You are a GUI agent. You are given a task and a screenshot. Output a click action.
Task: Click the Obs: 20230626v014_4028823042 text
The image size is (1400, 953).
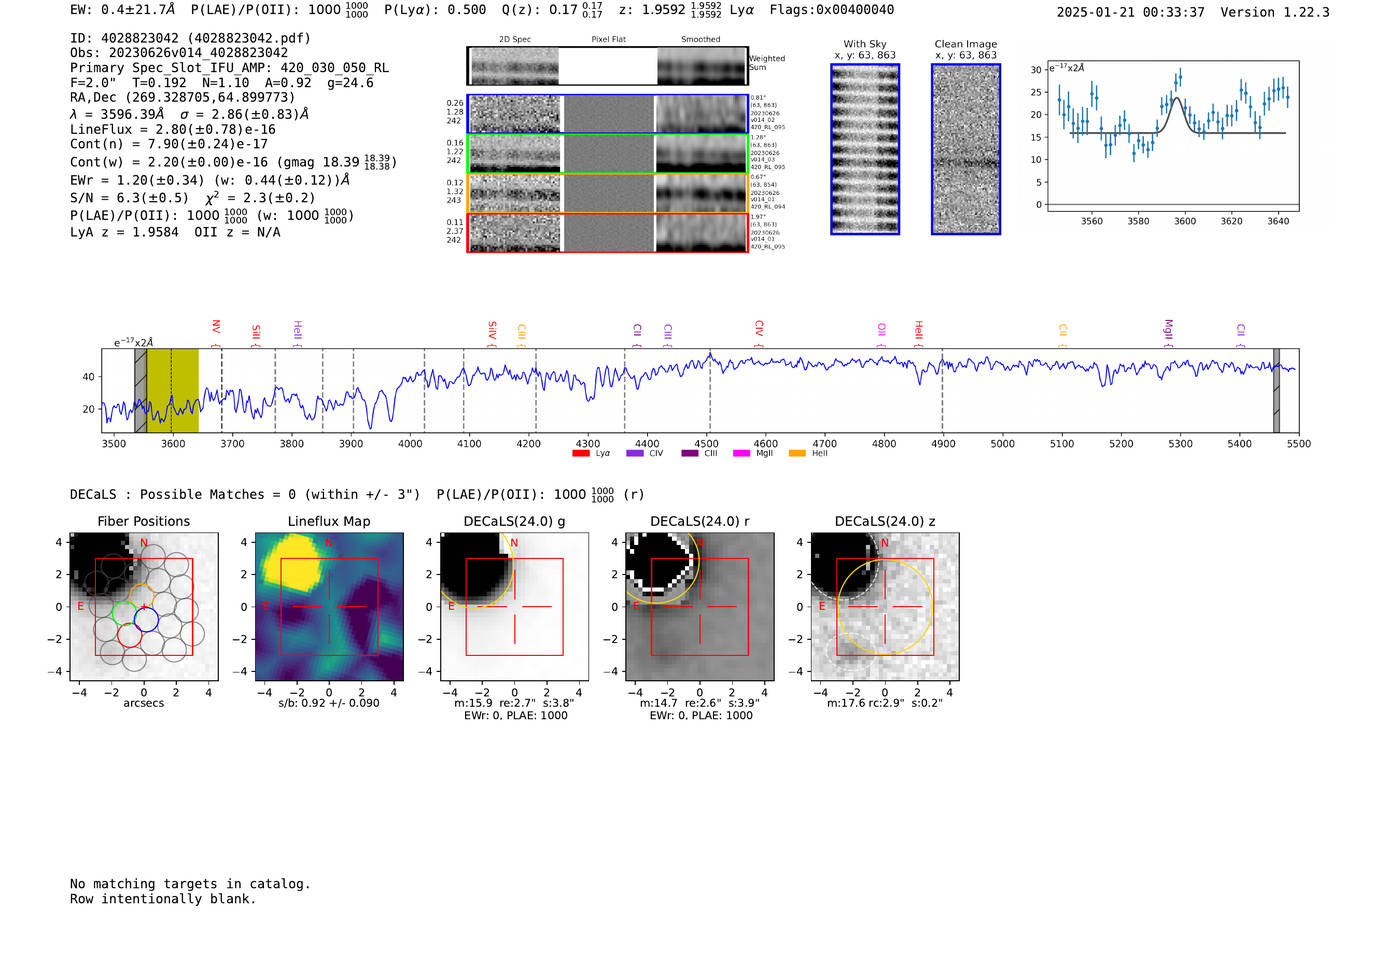179,53
